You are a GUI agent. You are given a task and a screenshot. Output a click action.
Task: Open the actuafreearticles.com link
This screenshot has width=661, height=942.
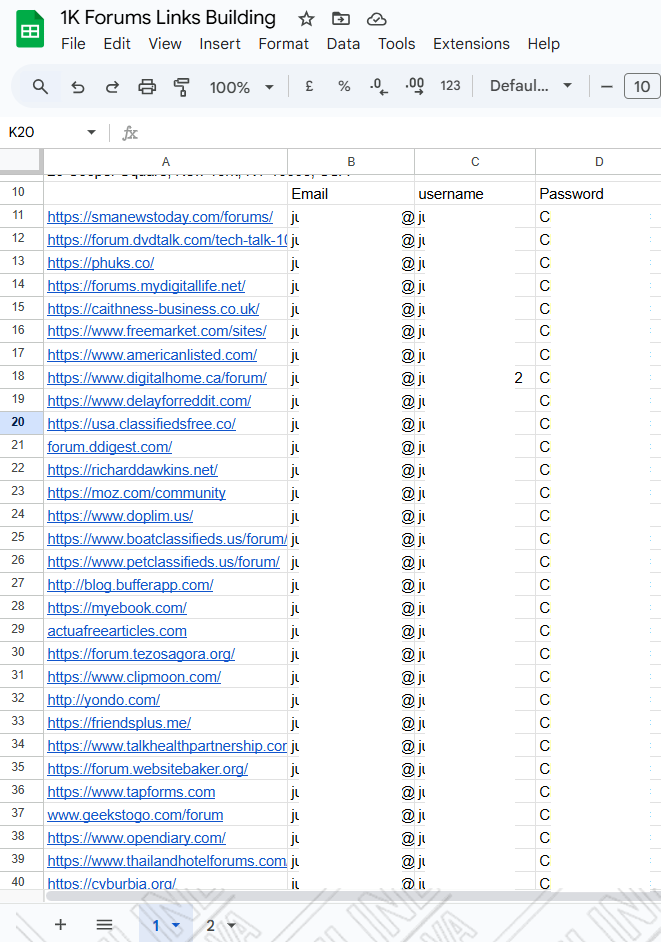click(117, 631)
